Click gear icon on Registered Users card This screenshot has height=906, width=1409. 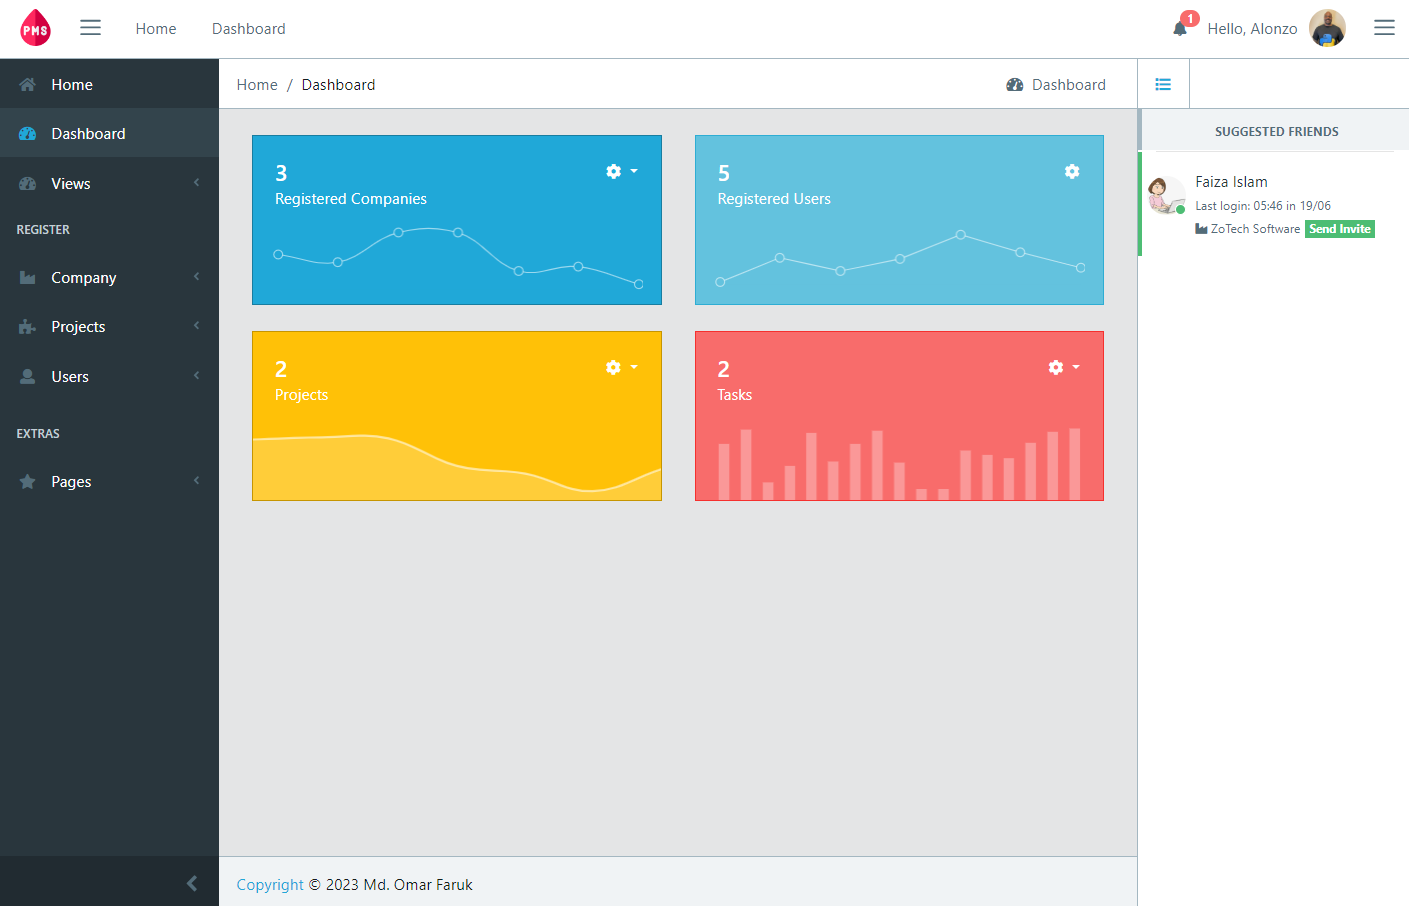pyautogui.click(x=1071, y=172)
